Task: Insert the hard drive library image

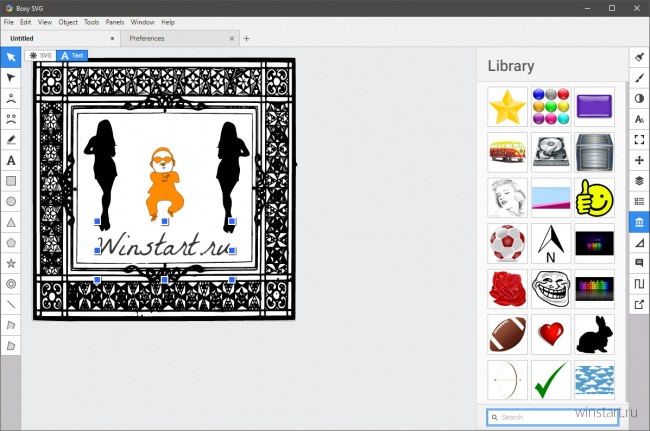Action: 551,153
